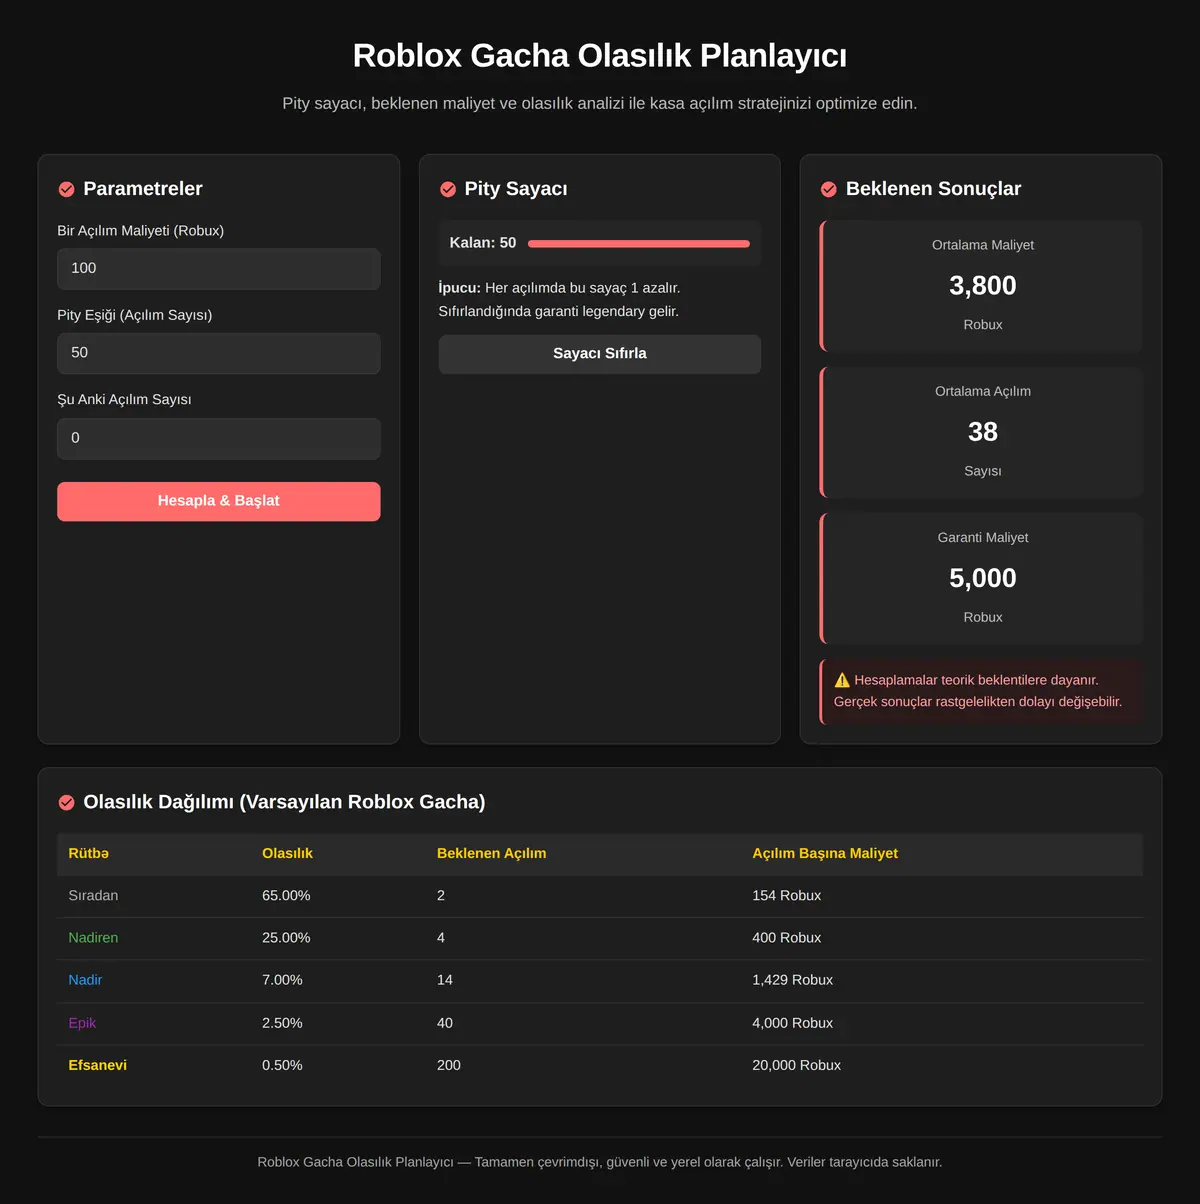Click the Hesapla & Başlat button

click(x=219, y=501)
